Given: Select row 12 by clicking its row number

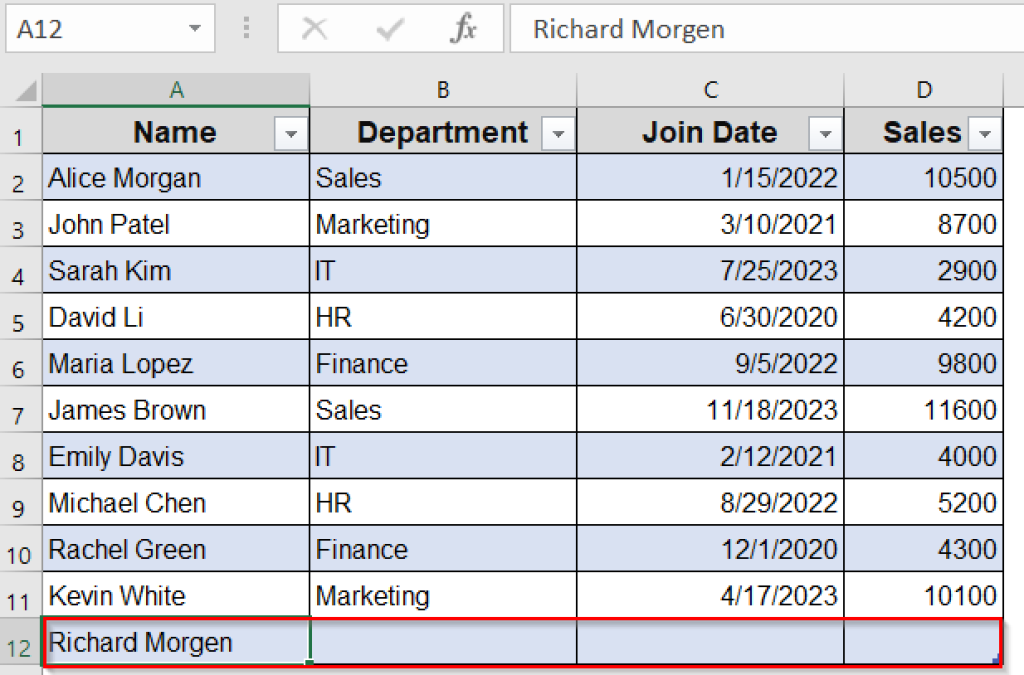Looking at the screenshot, I should point(20,643).
